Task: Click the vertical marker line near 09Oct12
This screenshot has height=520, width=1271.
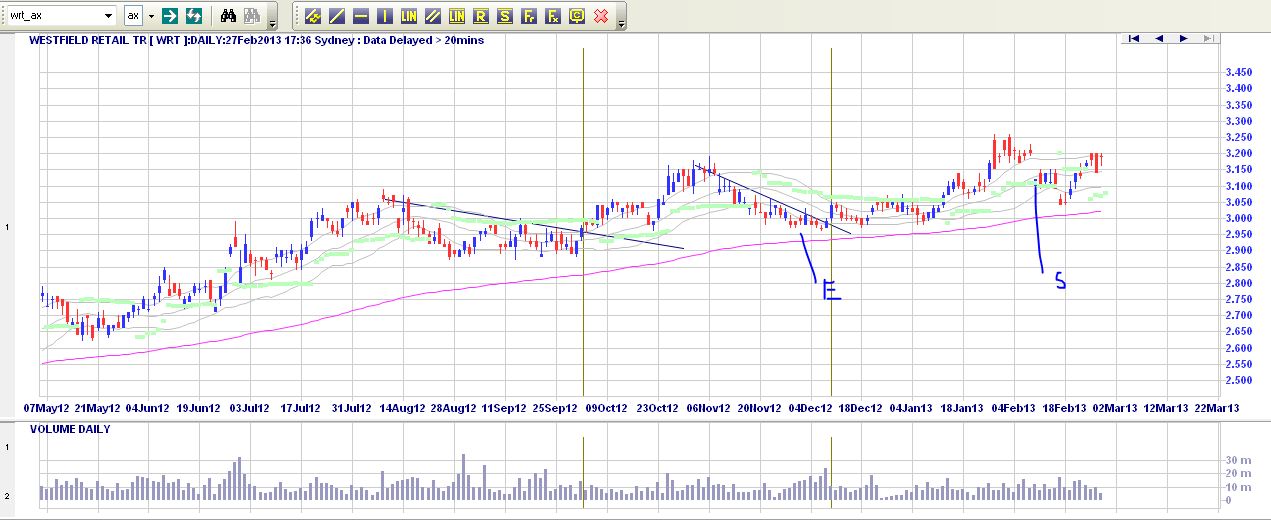Action: tap(583, 220)
